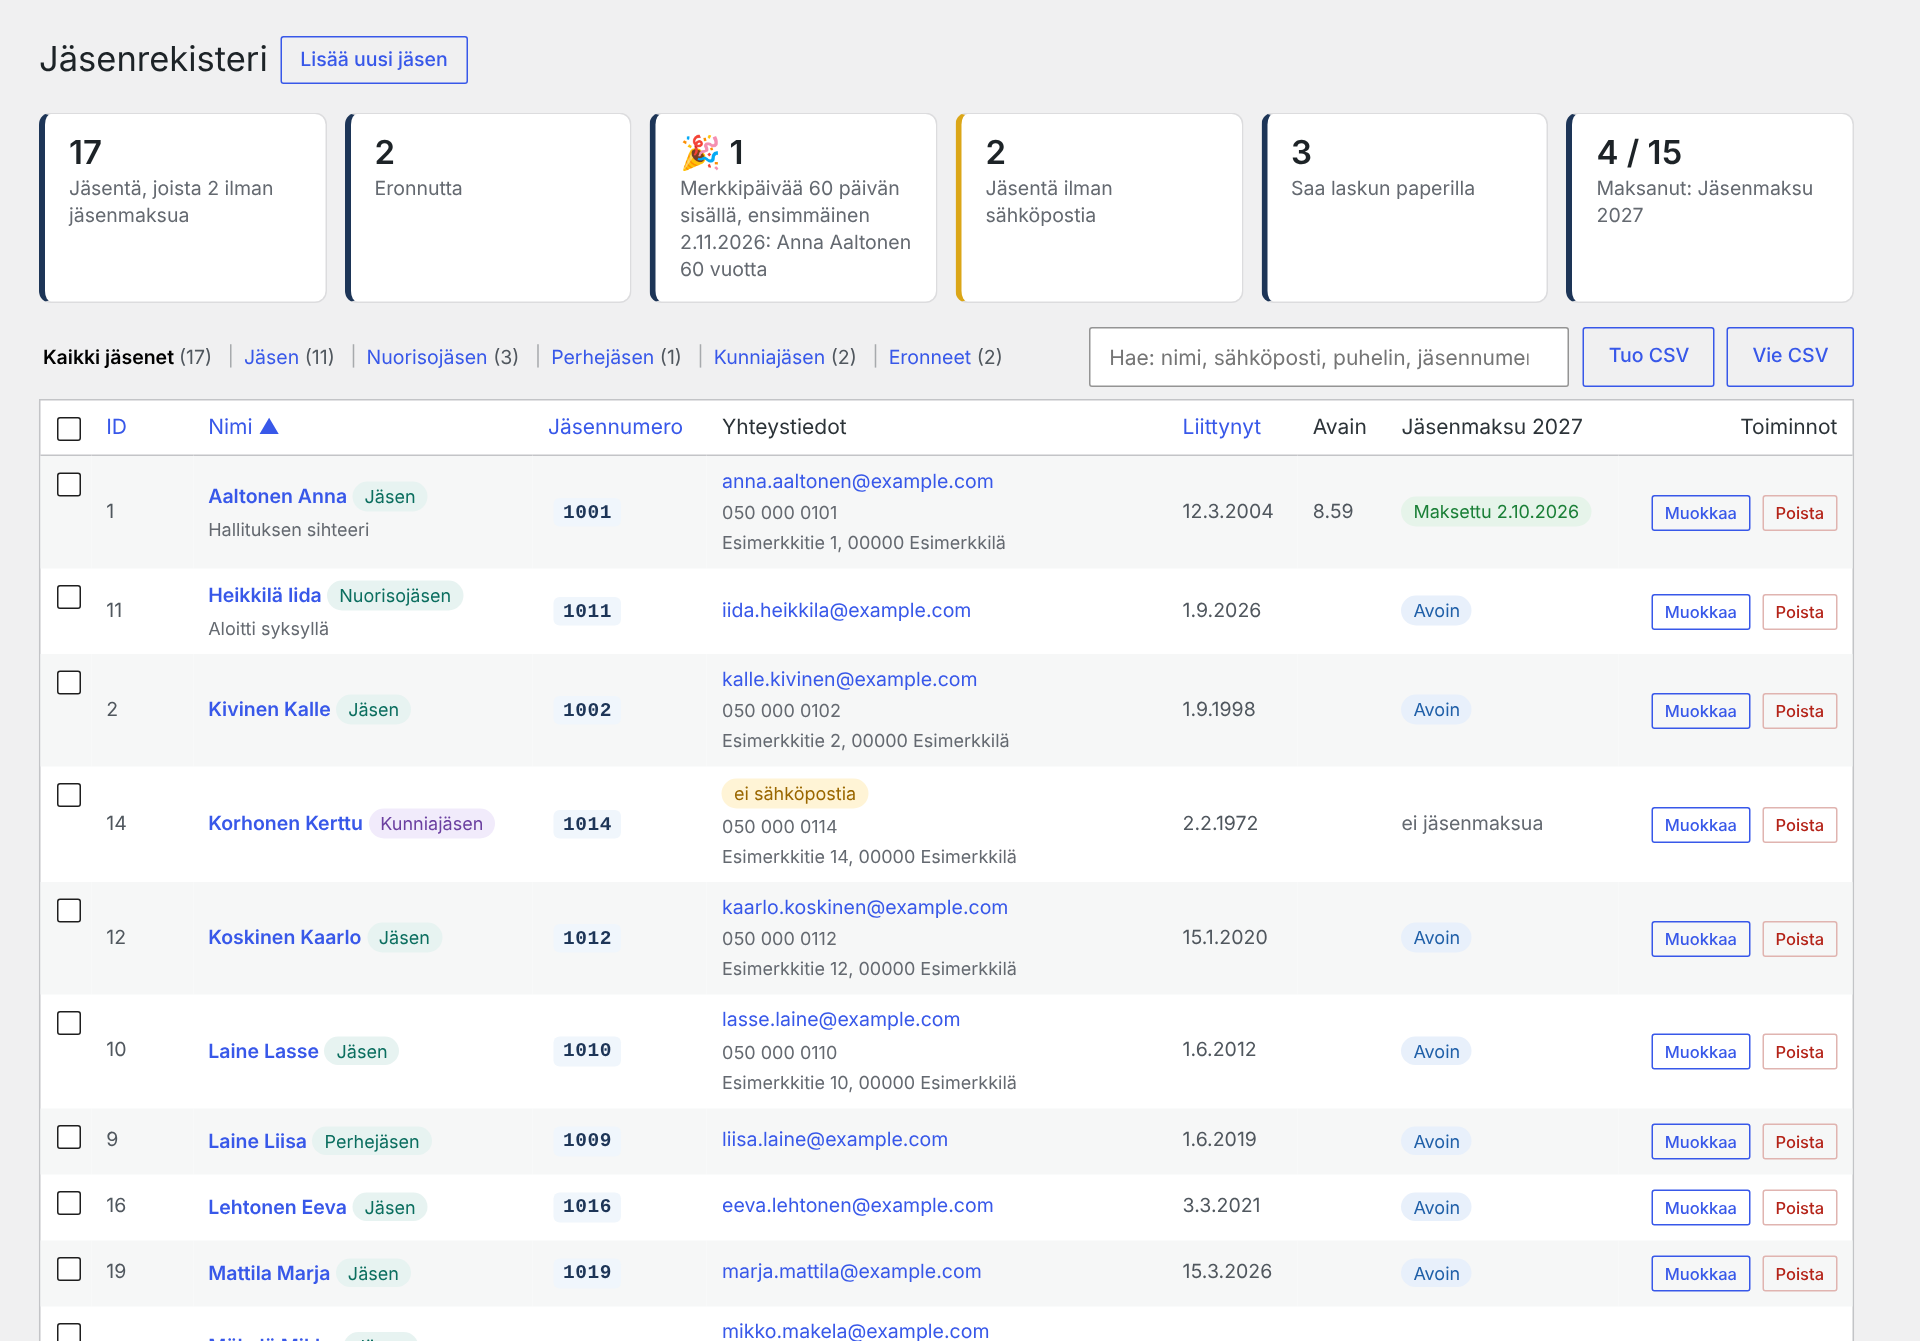Edit Heikkilä Iida with Muokkaa button
1920x1341 pixels.
[x=1700, y=612]
